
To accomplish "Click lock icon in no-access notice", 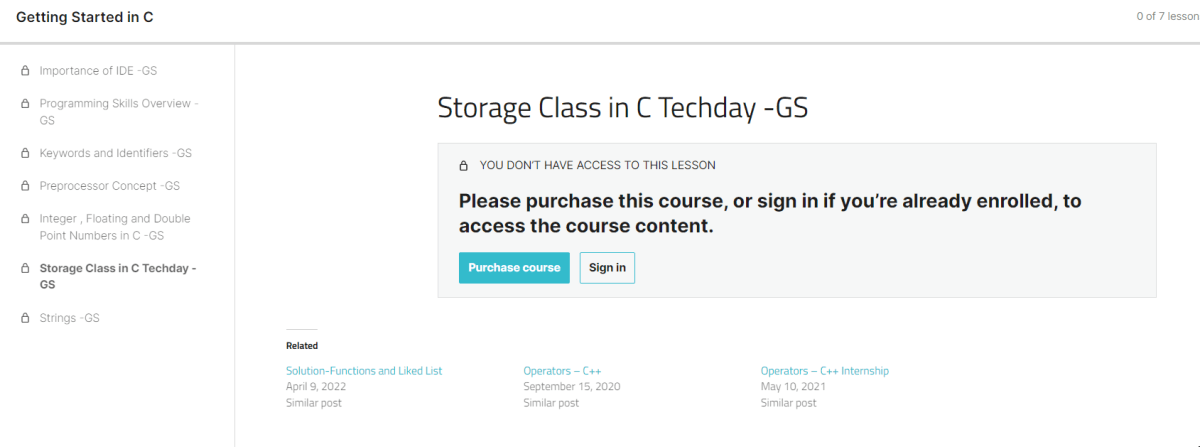I will [463, 166].
